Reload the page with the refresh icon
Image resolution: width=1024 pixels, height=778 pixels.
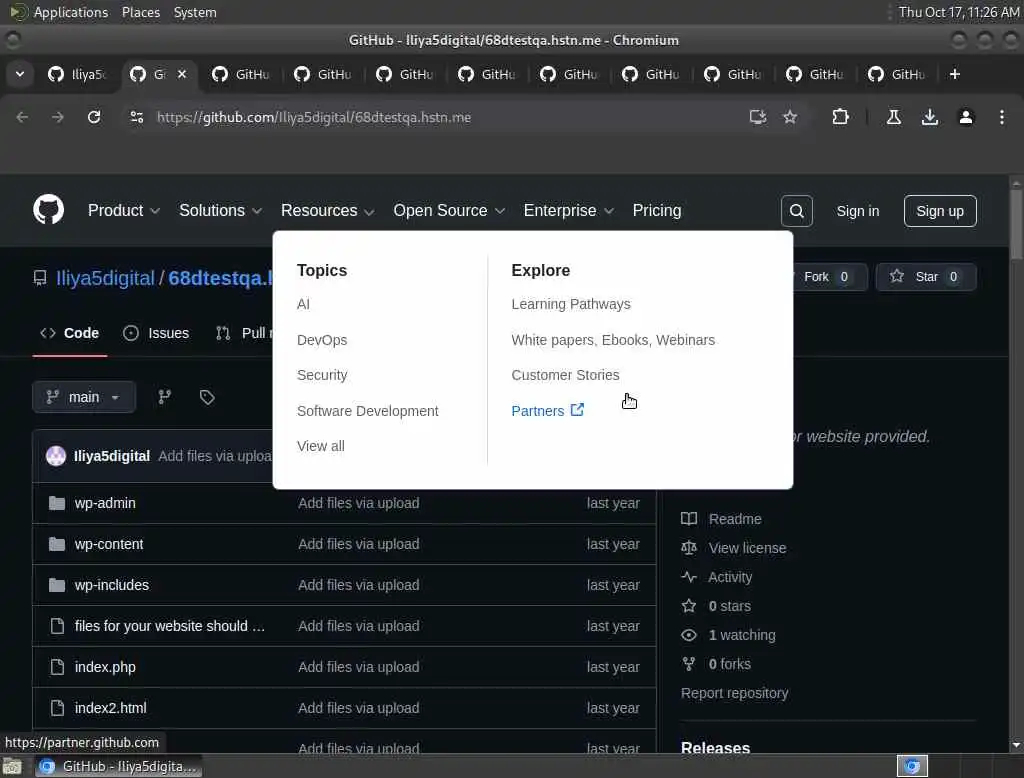pos(94,117)
